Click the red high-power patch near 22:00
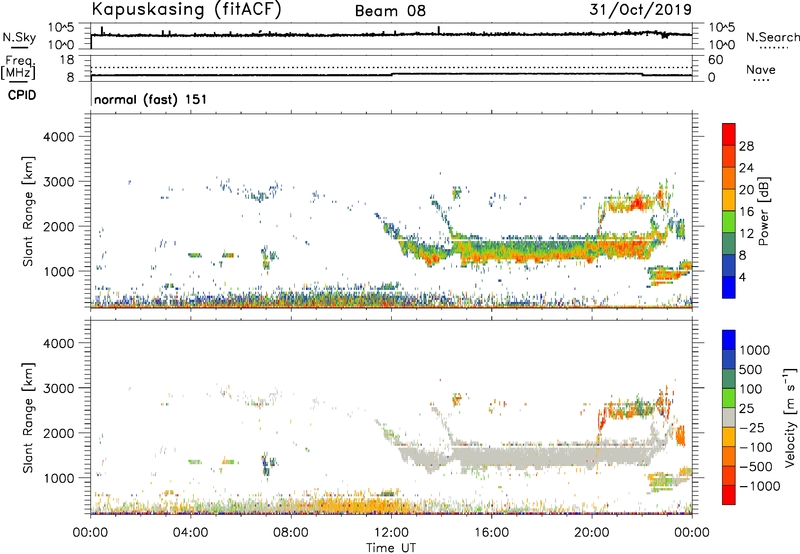 point(638,204)
